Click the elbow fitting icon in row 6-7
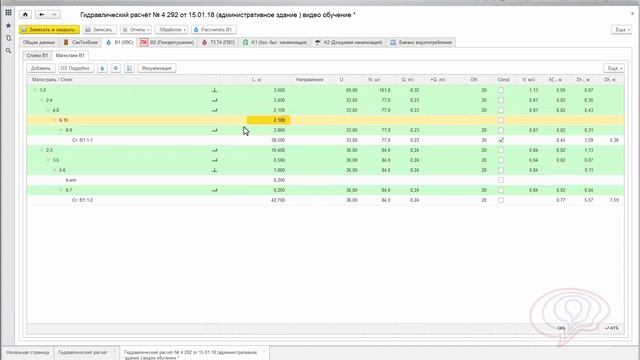The image size is (640, 360). [x=215, y=190]
